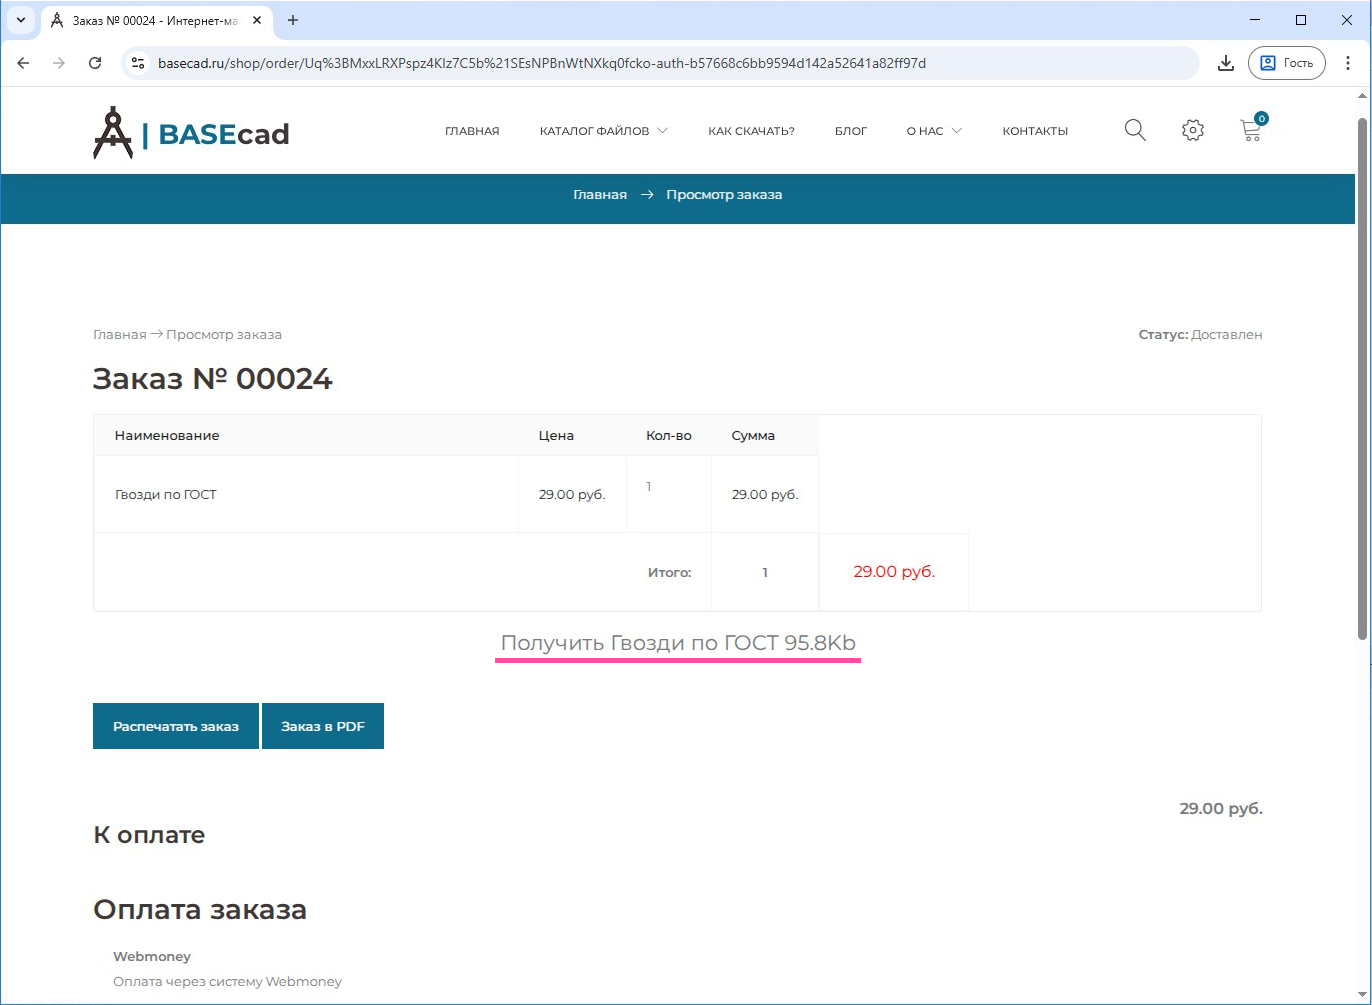Viewport: 1372px width, 1005px height.
Task: Expand the О нас dropdown menu
Action: pos(934,131)
